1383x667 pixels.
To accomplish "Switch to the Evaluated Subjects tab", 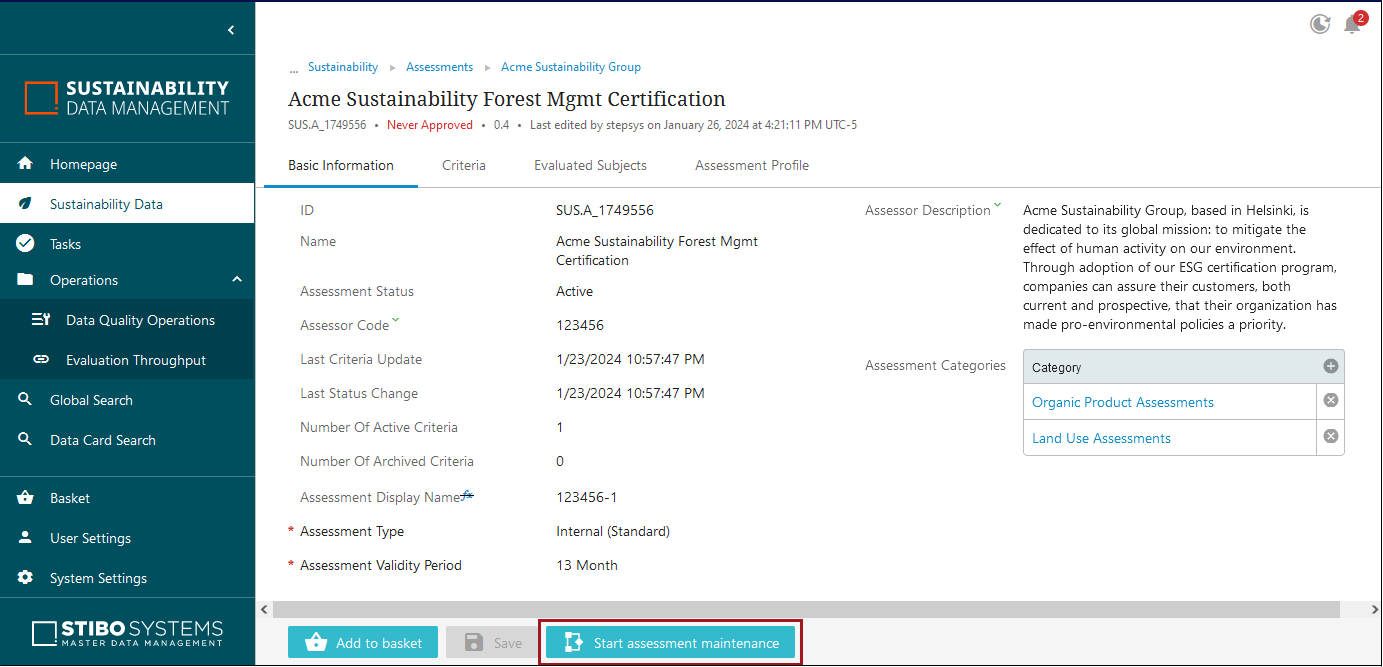I will (x=590, y=165).
